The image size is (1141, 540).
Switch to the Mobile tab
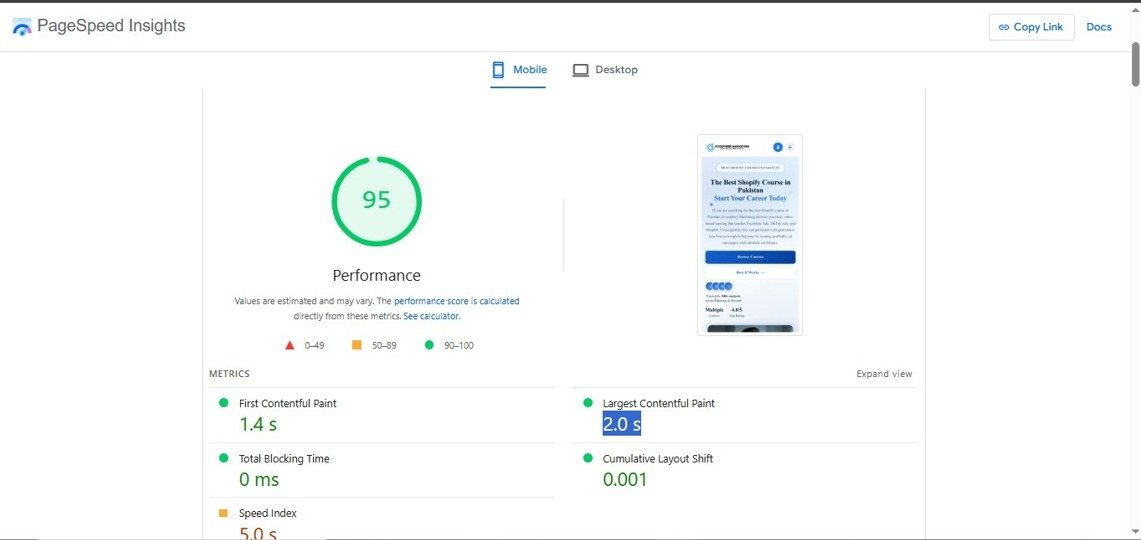pyautogui.click(x=519, y=70)
